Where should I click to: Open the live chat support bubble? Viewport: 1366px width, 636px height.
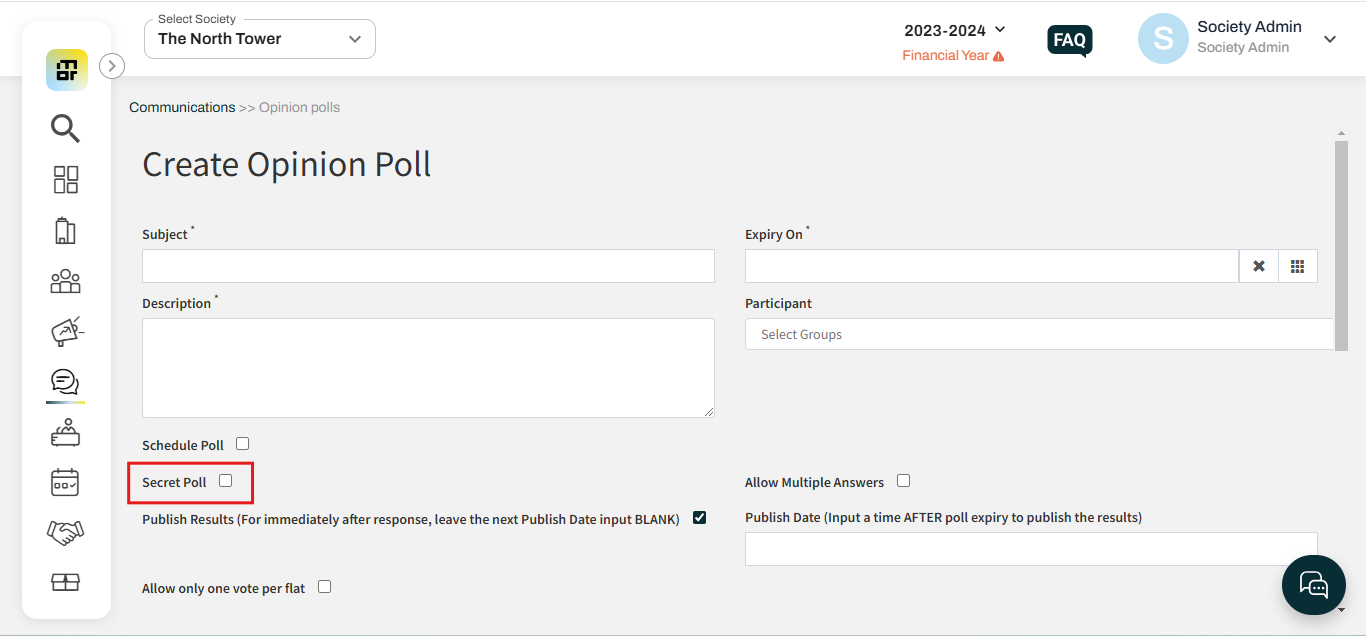tap(1313, 585)
